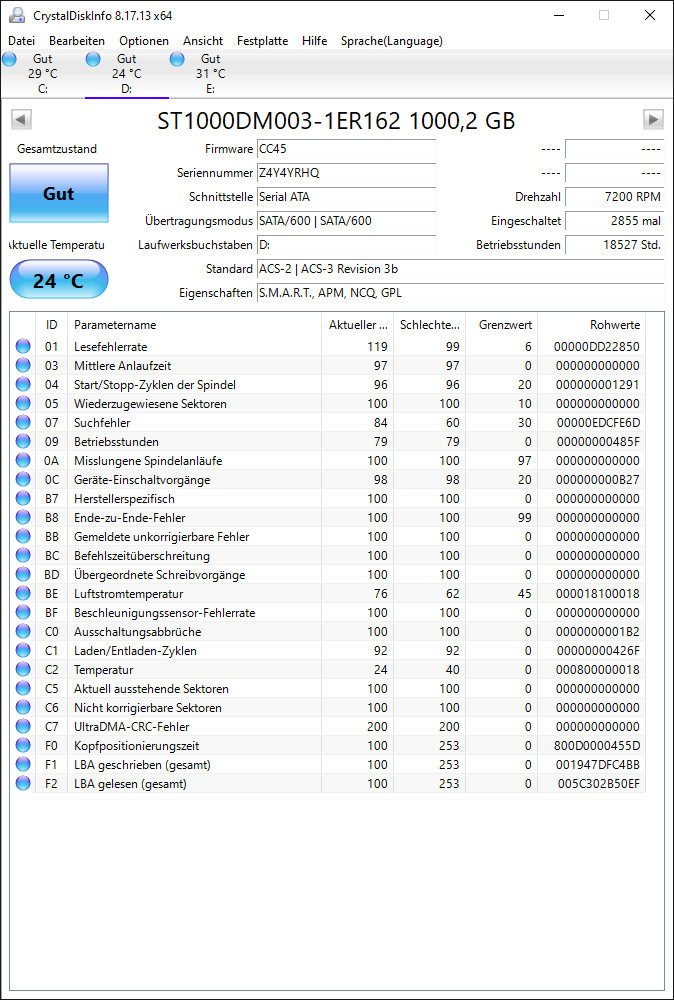The height and width of the screenshot is (1000, 674).
Task: Click the CrystalDiskInfo title bar icon
Action: point(17,15)
